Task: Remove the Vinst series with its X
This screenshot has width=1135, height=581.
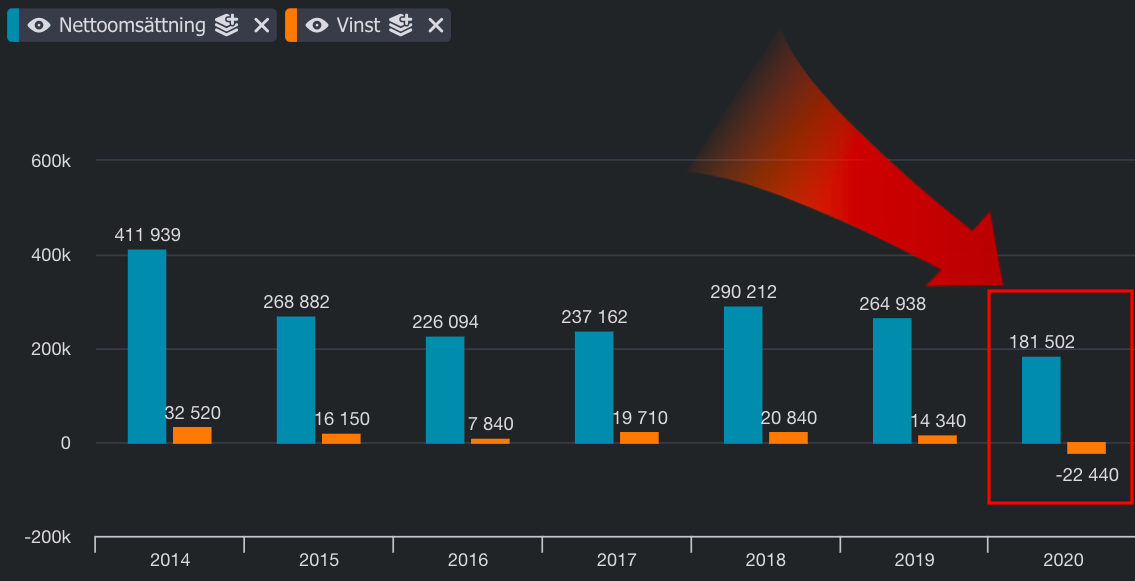Action: click(435, 26)
